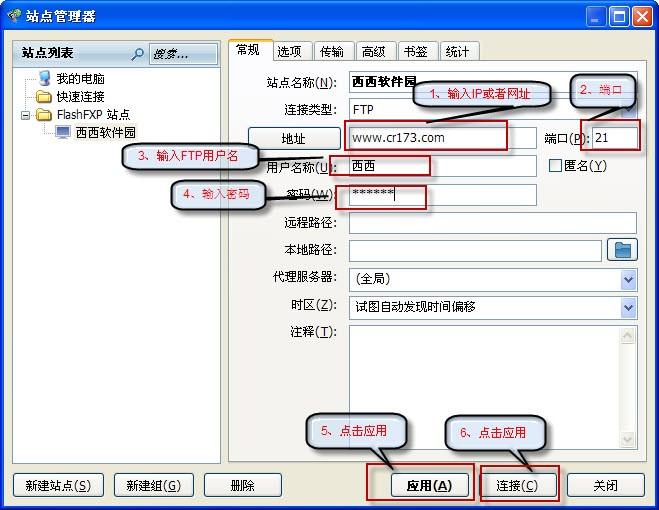Switch to the 传输 tab

pos(334,51)
